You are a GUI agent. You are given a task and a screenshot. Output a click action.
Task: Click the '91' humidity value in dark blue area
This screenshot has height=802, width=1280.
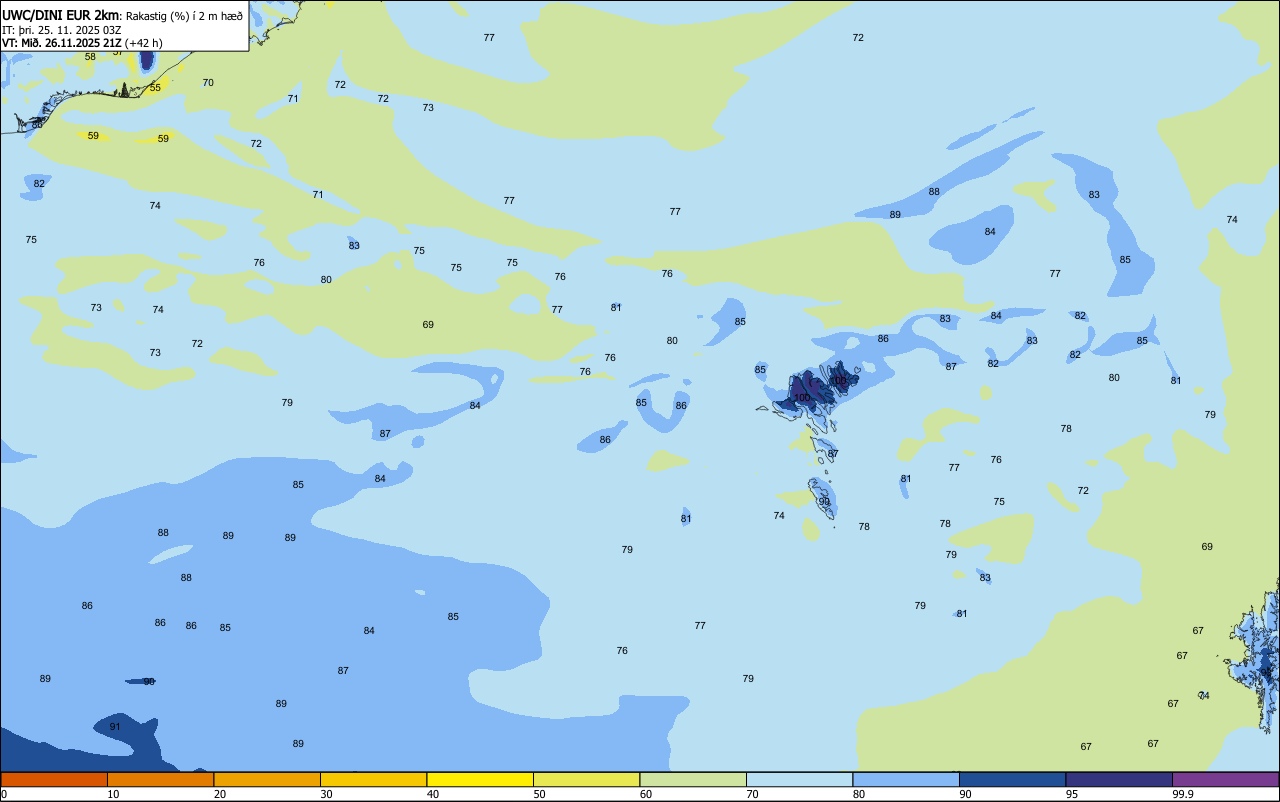click(115, 727)
